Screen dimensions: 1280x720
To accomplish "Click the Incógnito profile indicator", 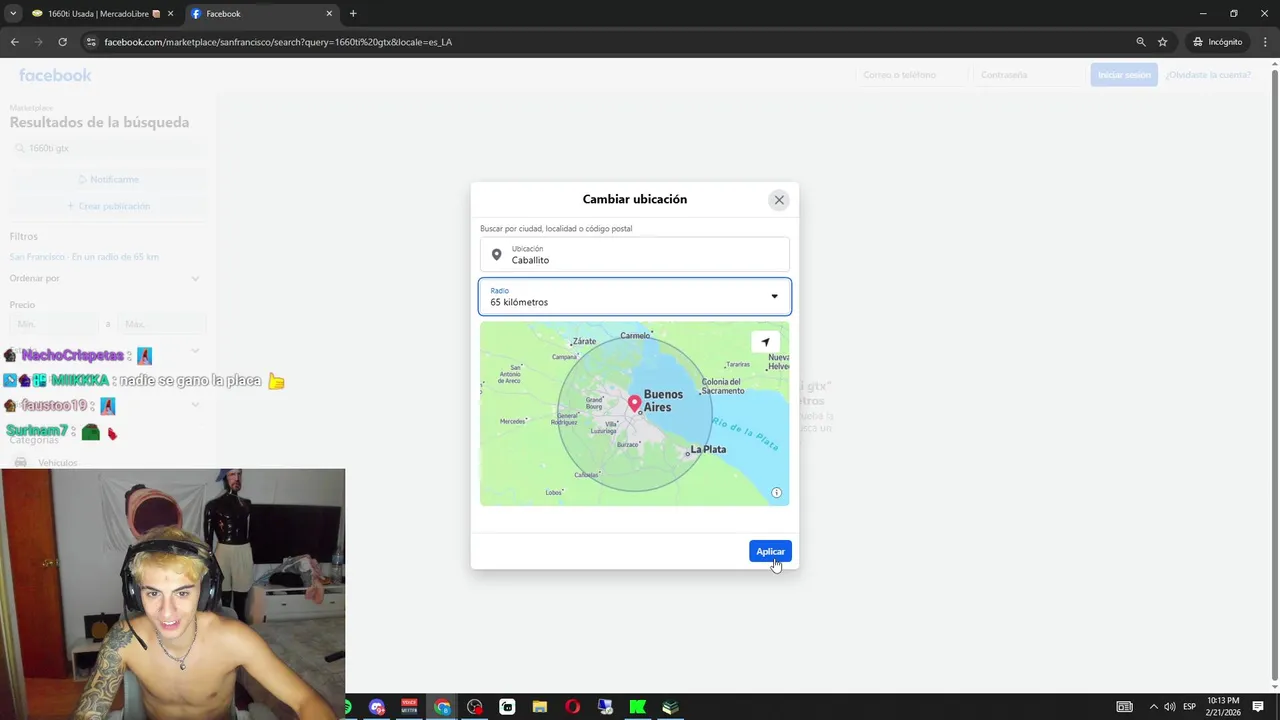I will click(x=1218, y=42).
